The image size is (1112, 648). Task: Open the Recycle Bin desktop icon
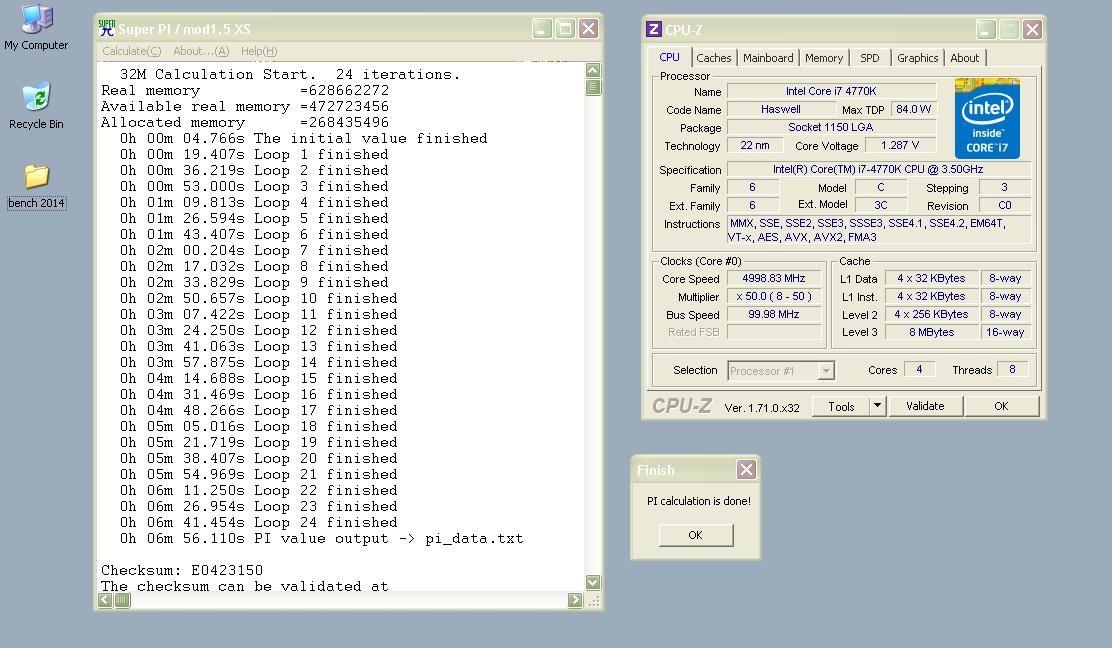tap(36, 106)
